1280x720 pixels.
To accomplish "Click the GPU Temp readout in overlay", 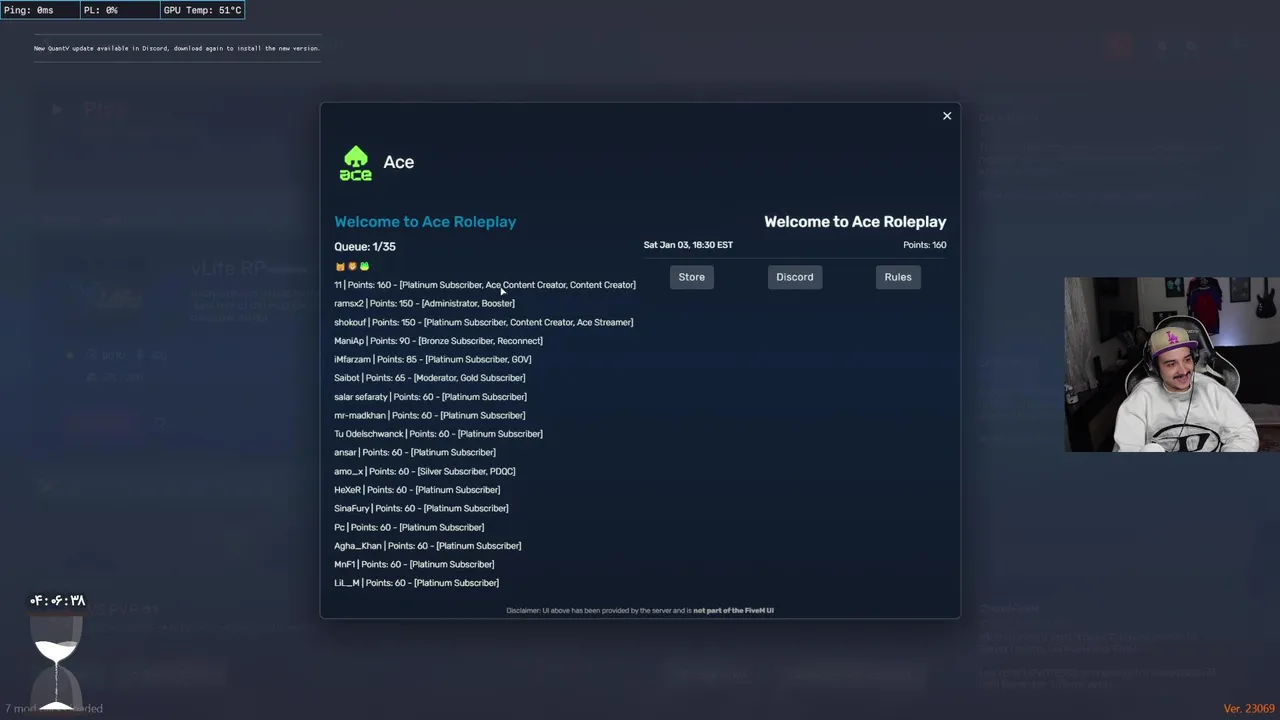I will 202,10.
